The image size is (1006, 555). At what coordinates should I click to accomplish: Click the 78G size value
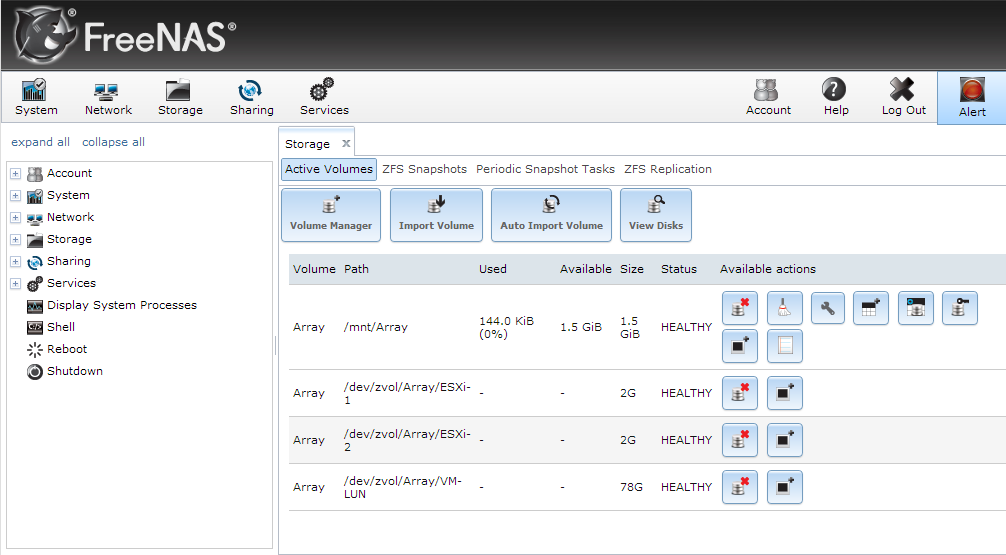point(631,487)
